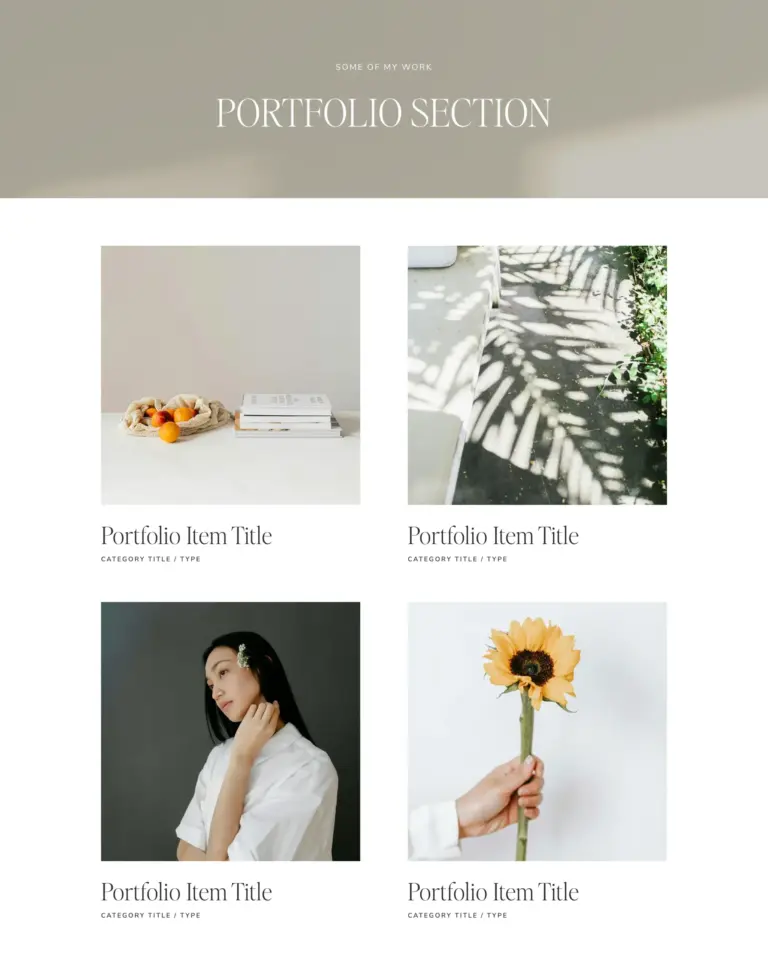Screen dimensions: 768x958
Task: Click Portfolio Item Title under the fruit still-life
Action: pyautogui.click(x=186, y=536)
